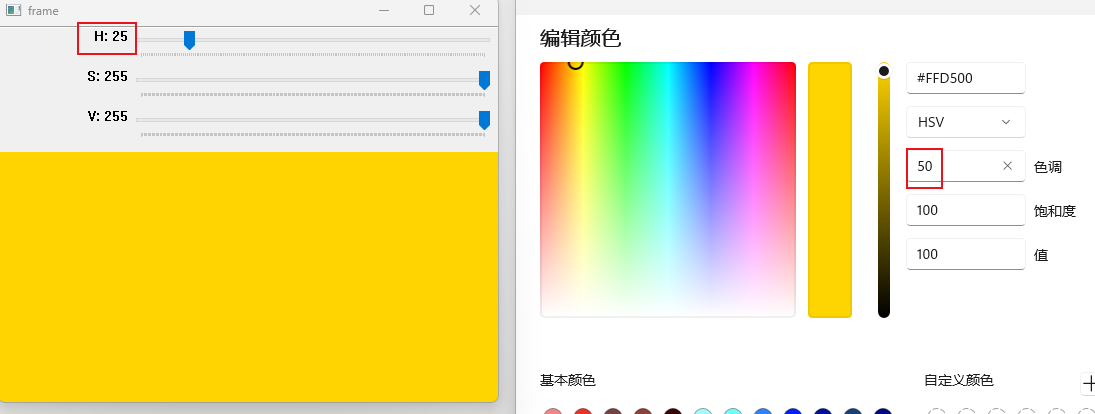
Task: Click the brightness slider handle beside the preview
Action: [883, 71]
